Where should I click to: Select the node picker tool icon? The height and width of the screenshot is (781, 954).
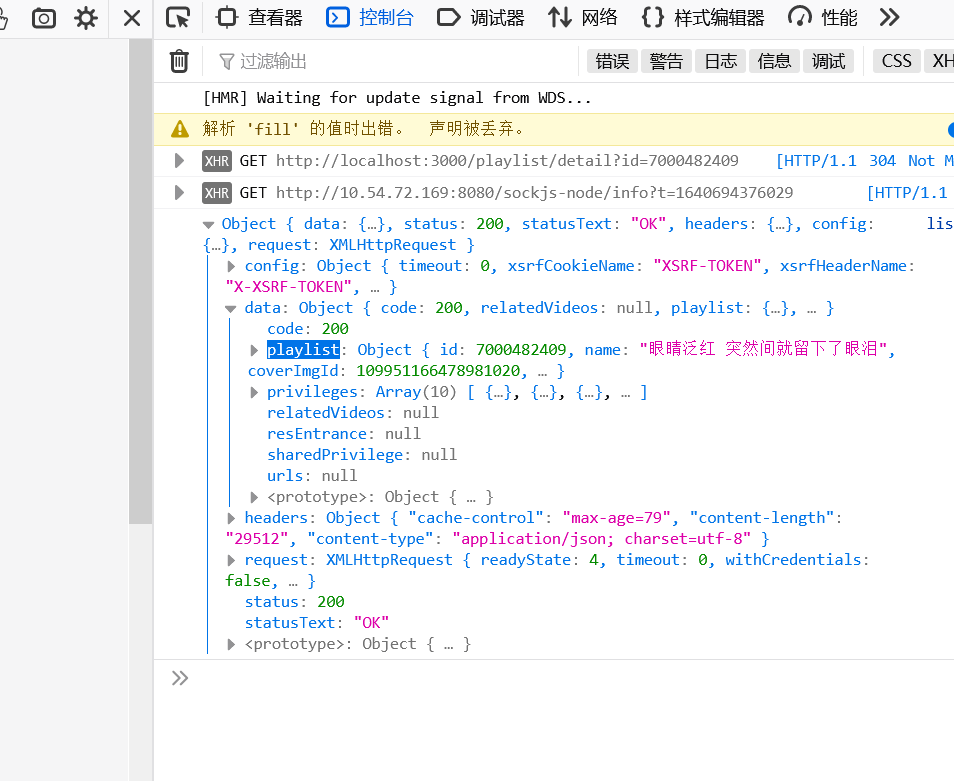[182, 17]
